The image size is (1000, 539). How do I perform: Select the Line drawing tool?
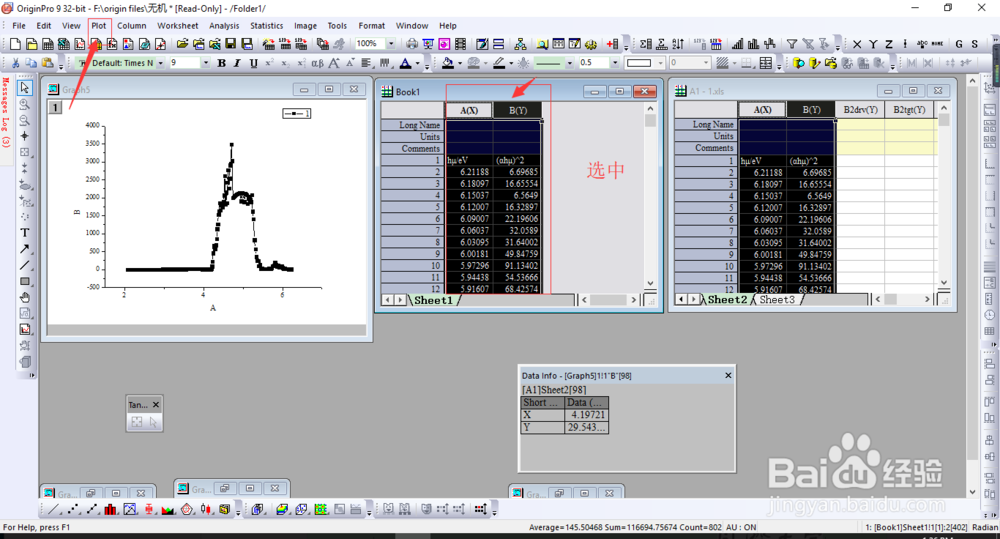[24, 265]
